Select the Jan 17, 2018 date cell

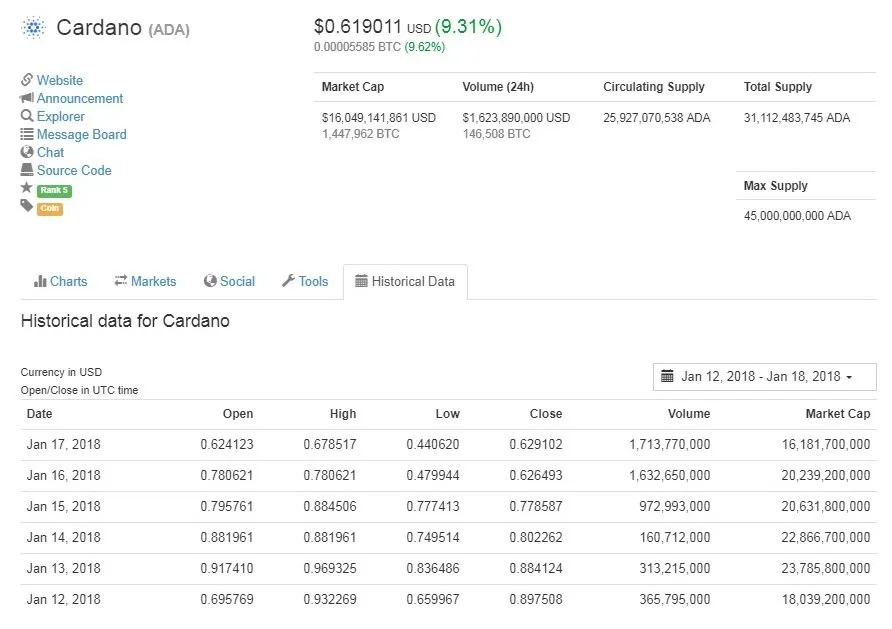[64, 444]
